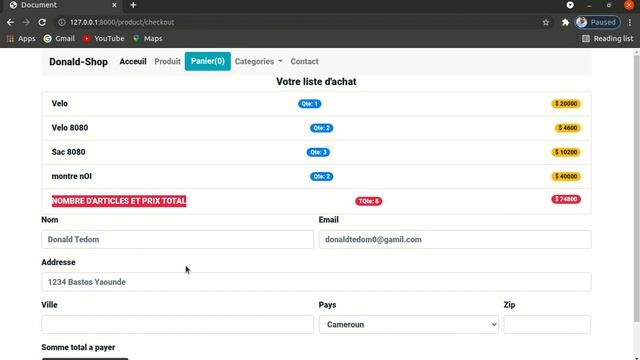
Task: Click the $ 74800 total price badge
Action: (x=566, y=199)
